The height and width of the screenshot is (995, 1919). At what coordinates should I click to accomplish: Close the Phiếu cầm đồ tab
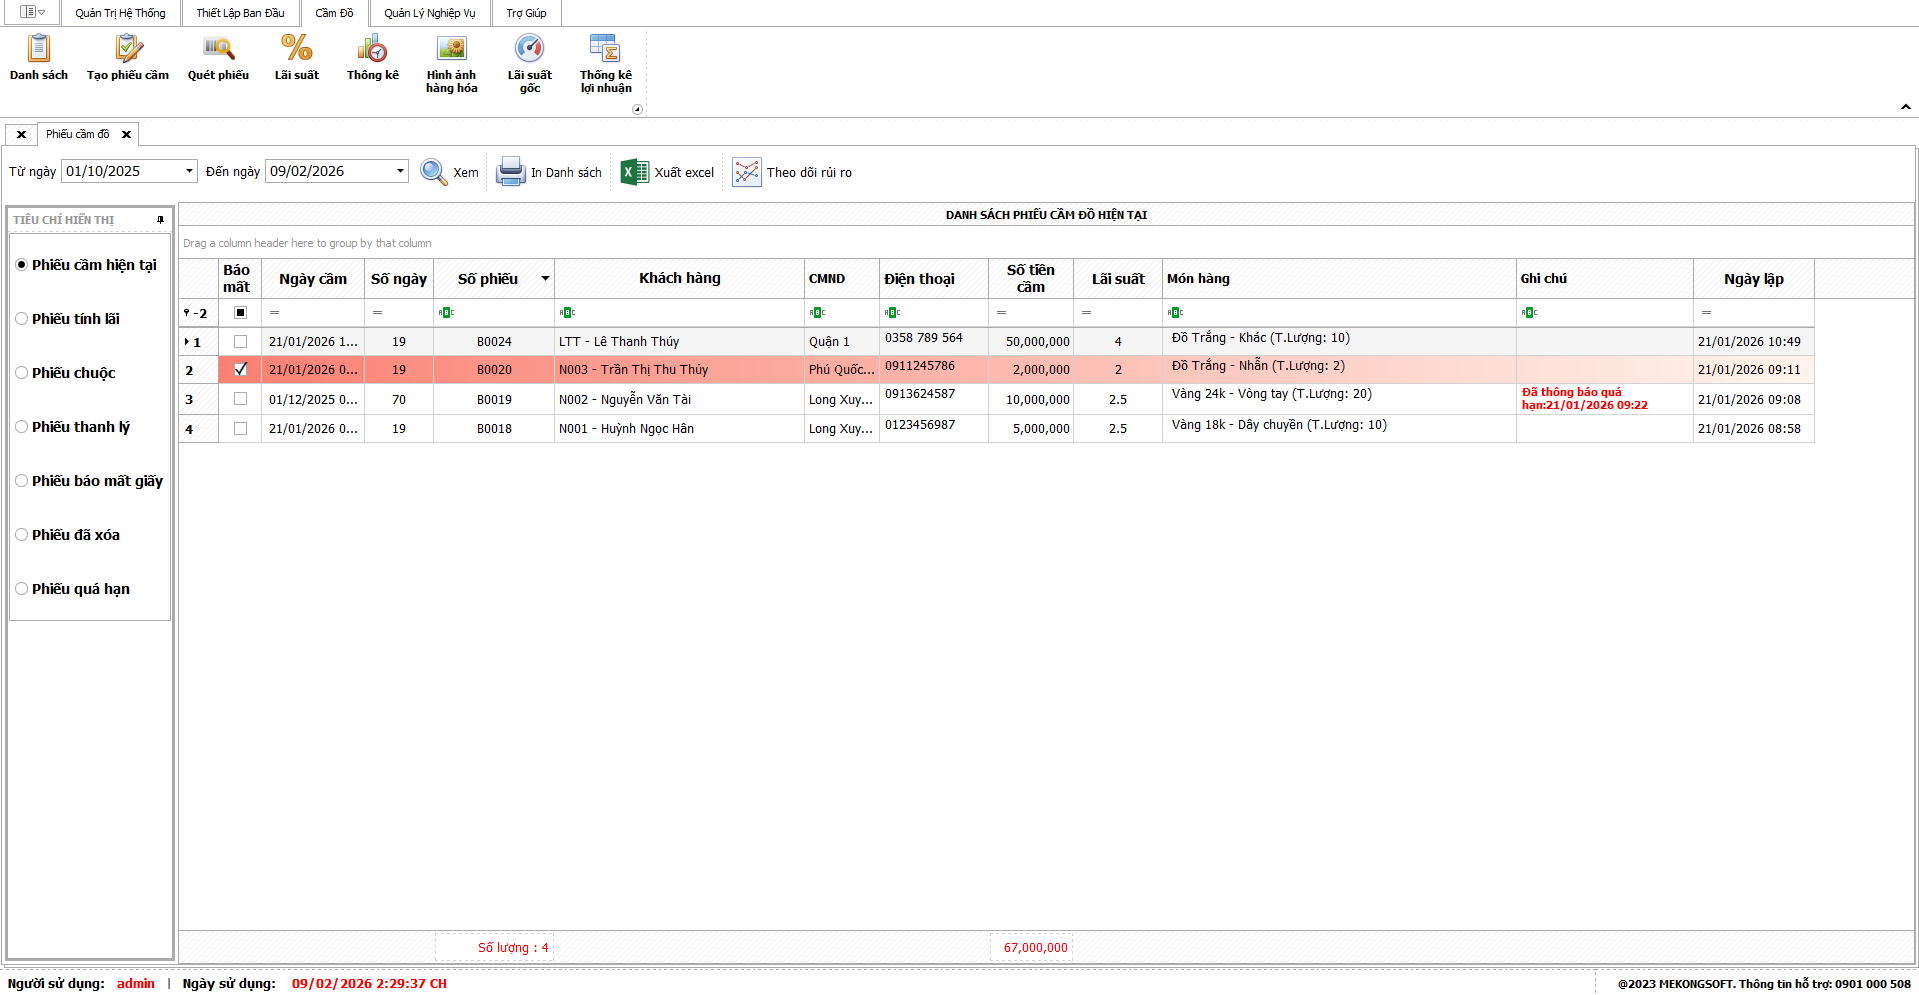(x=126, y=134)
